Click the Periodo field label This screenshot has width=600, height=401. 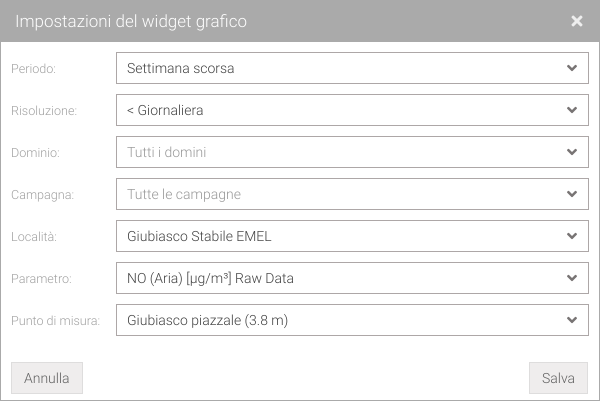coord(33,69)
